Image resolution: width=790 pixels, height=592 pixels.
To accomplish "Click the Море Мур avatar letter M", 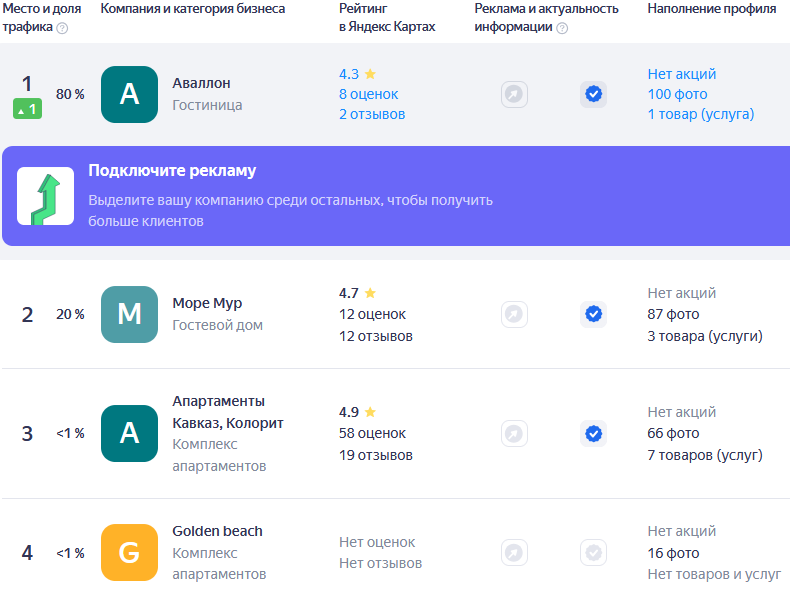I will 129,314.
